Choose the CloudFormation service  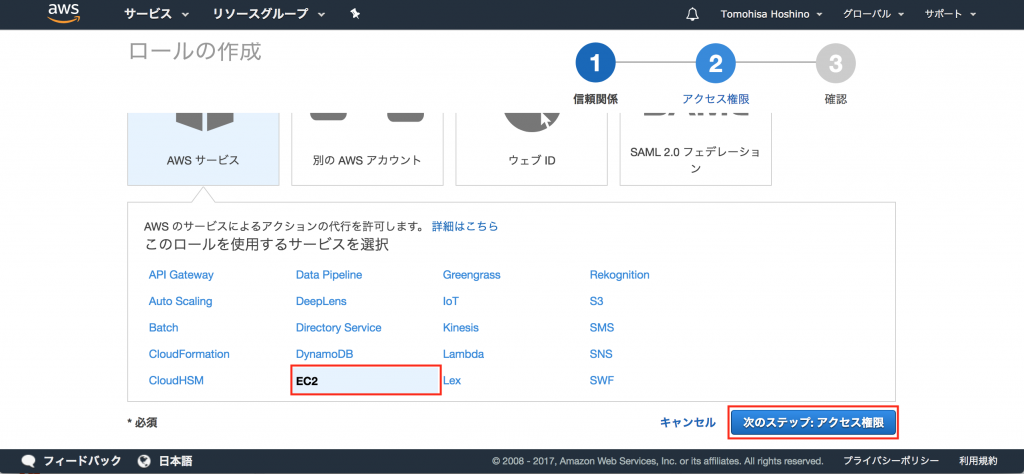(189, 355)
